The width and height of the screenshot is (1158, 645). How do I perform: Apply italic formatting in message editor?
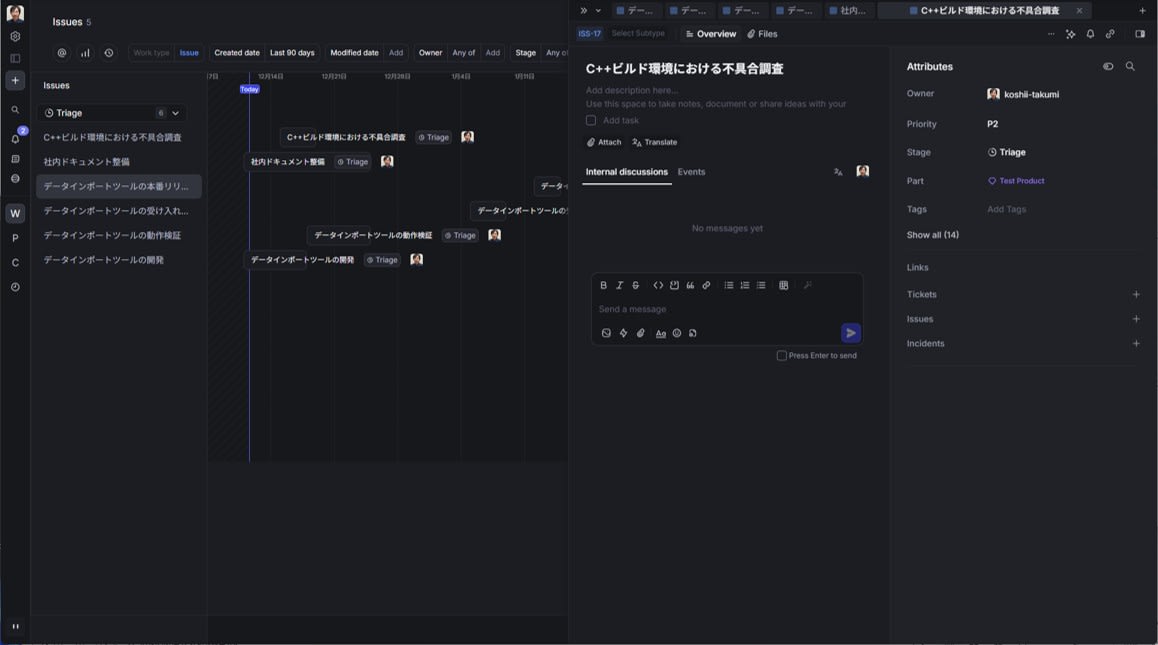[x=620, y=285]
